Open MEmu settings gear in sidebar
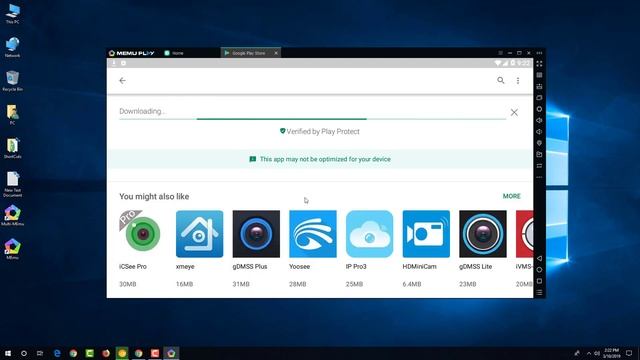Image resolution: width=640 pixels, height=360 pixels. [539, 109]
